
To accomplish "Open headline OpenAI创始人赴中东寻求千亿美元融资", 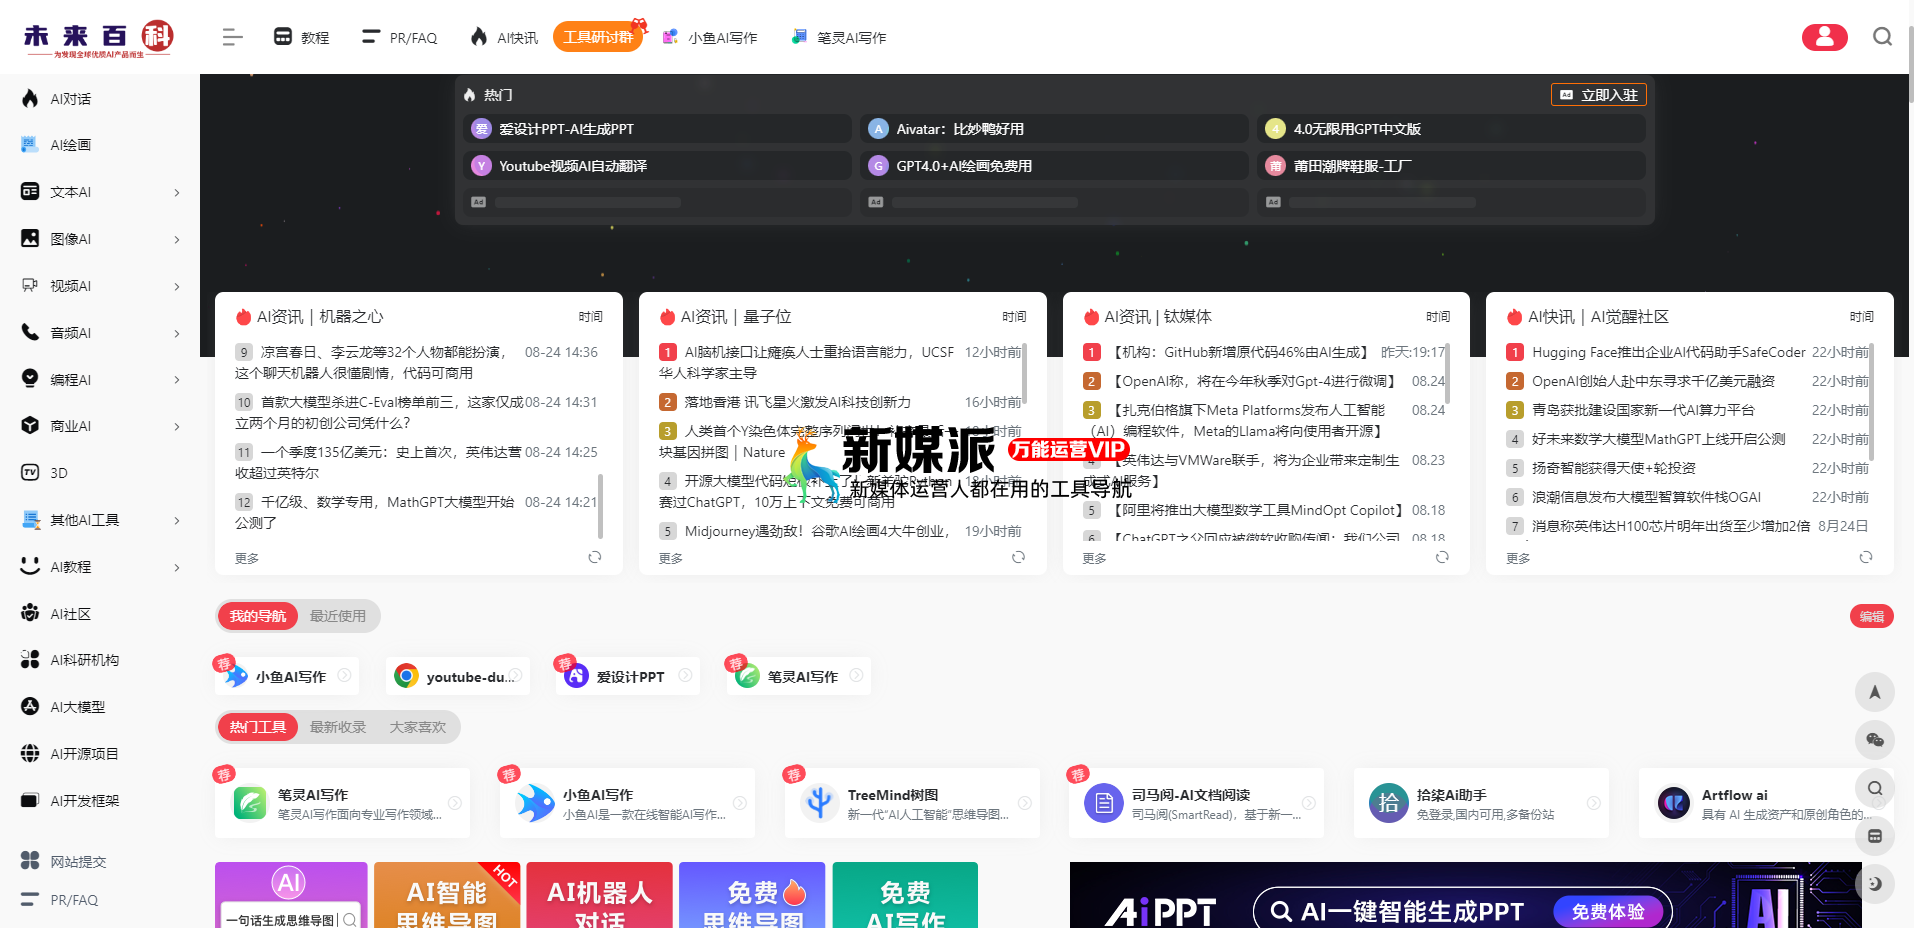I will (1653, 381).
